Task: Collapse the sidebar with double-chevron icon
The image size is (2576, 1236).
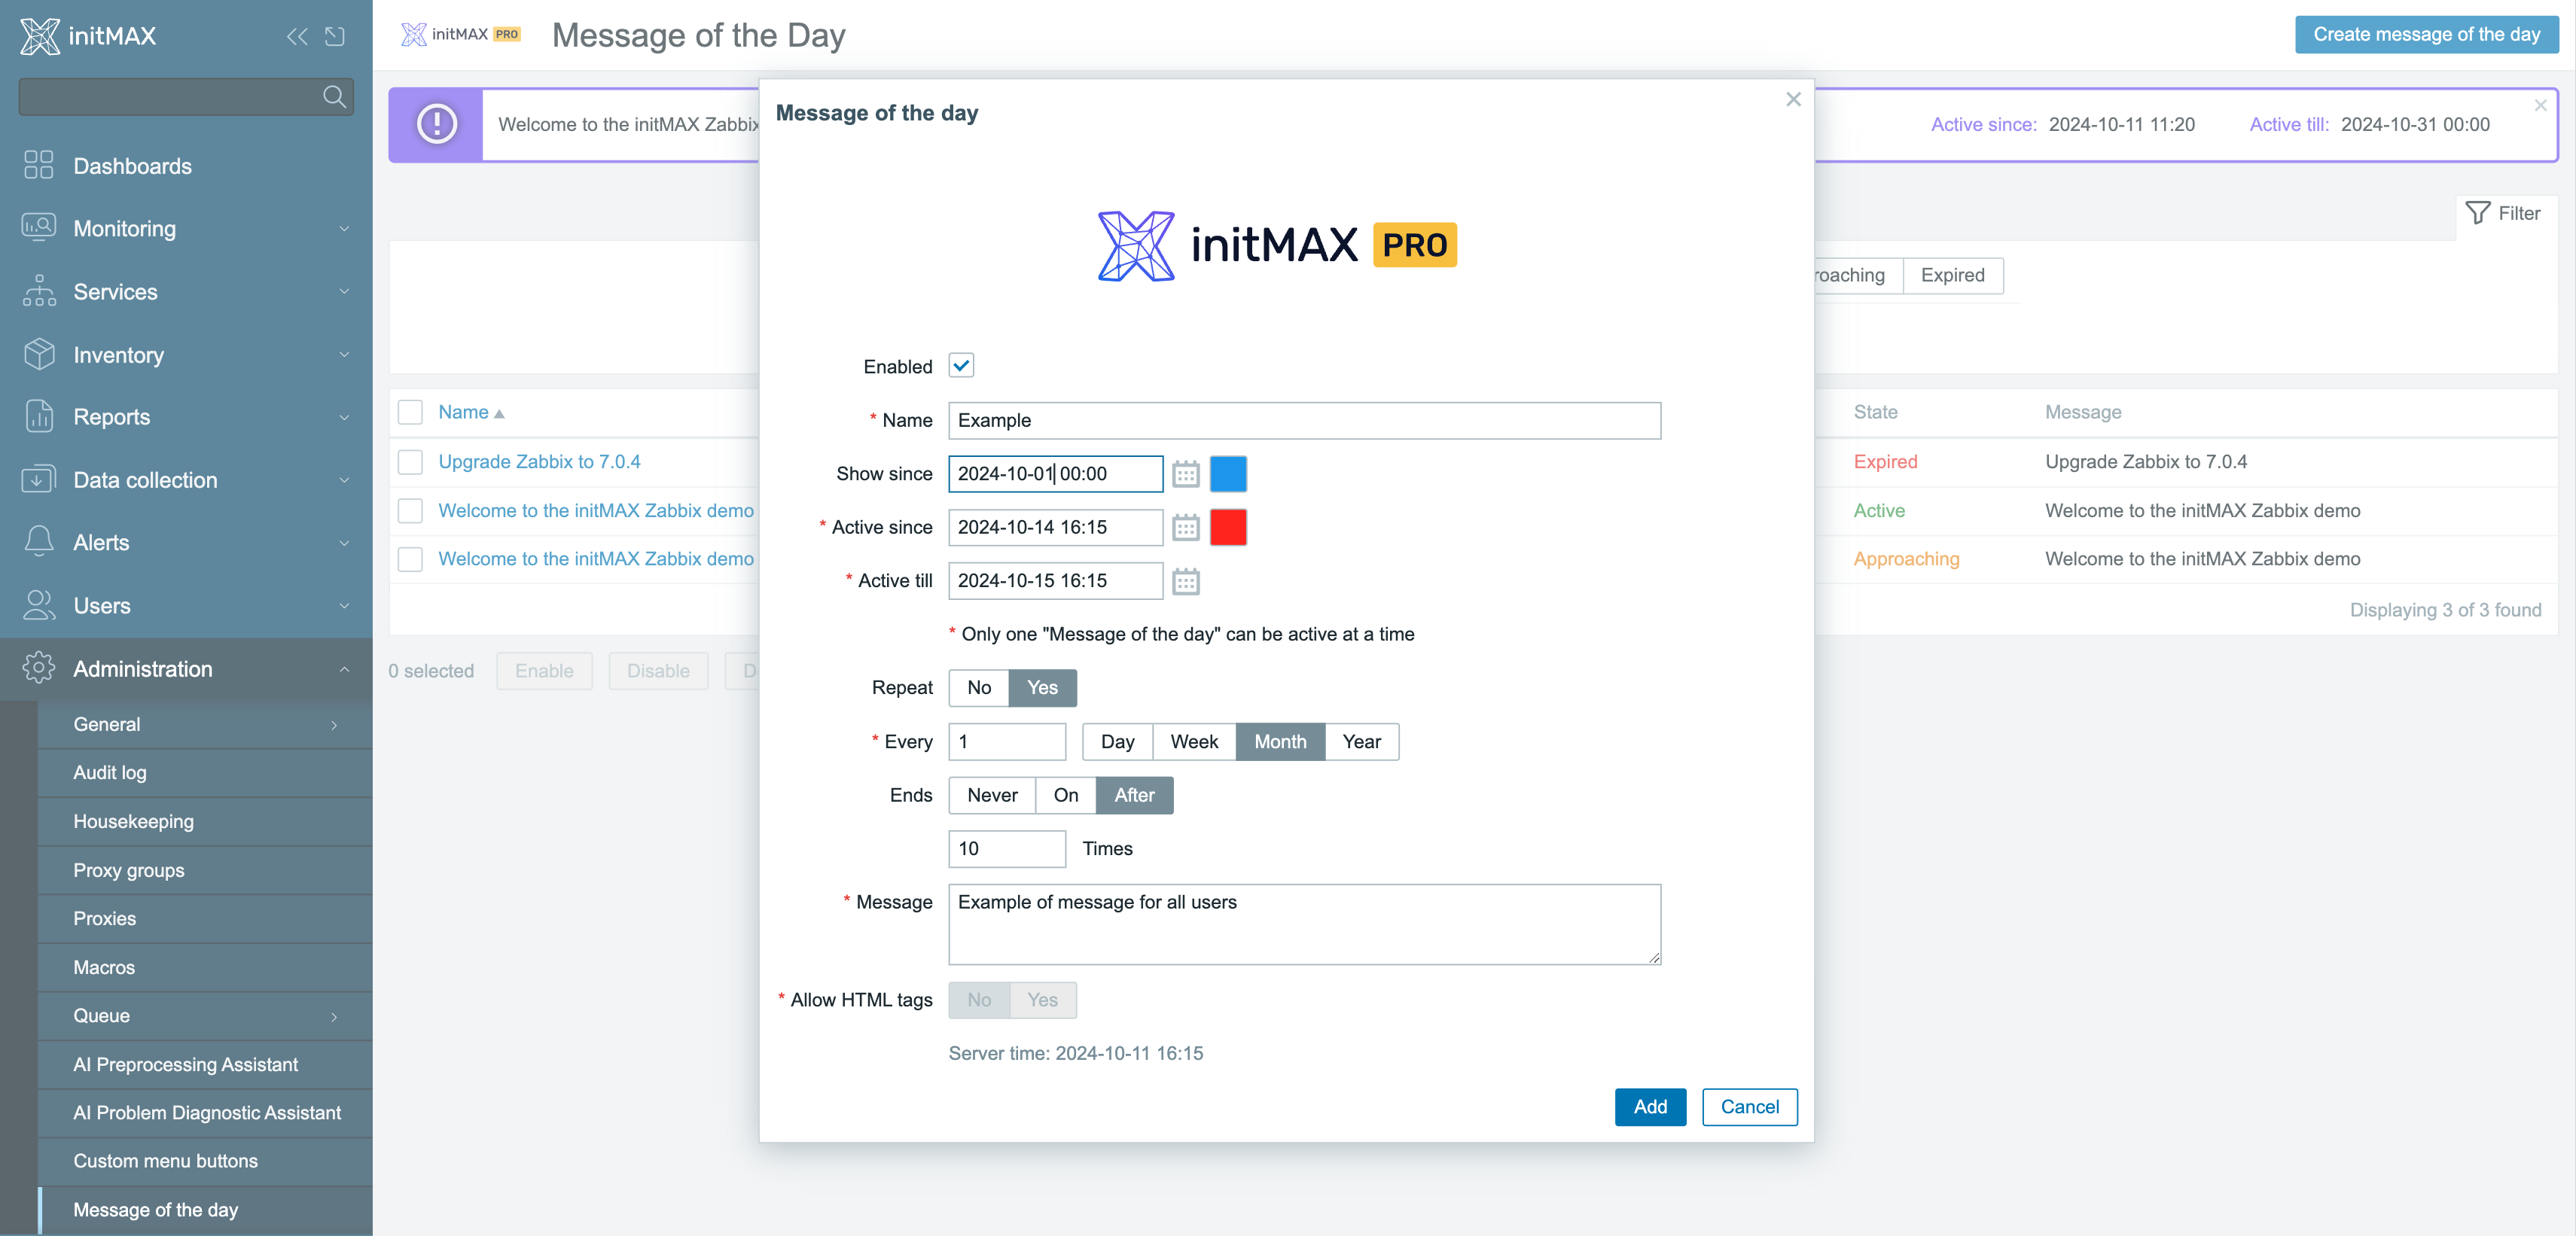Action: pos(297,37)
